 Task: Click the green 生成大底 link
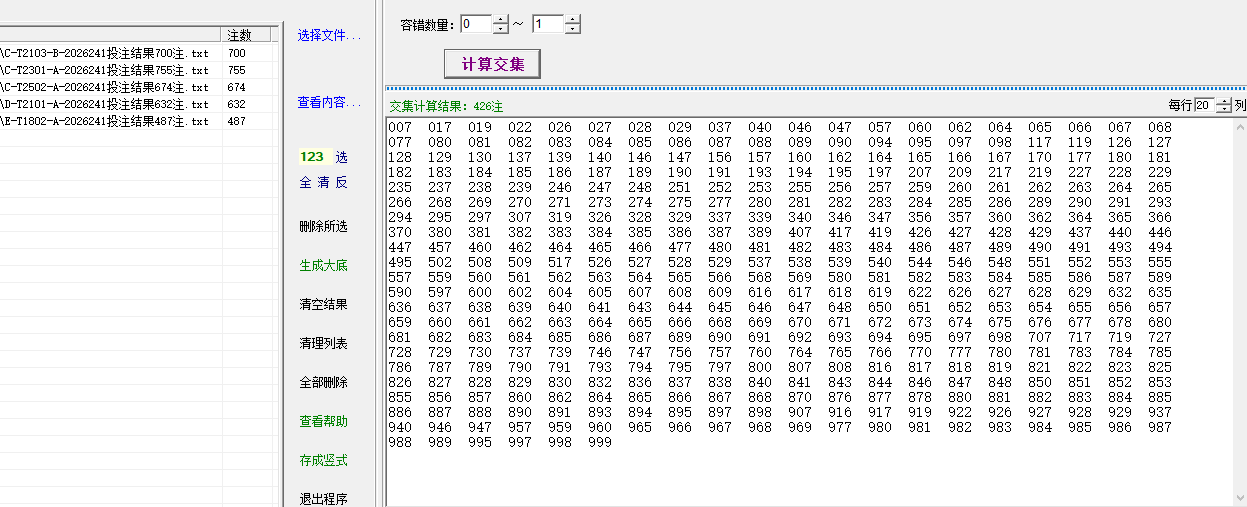324,266
